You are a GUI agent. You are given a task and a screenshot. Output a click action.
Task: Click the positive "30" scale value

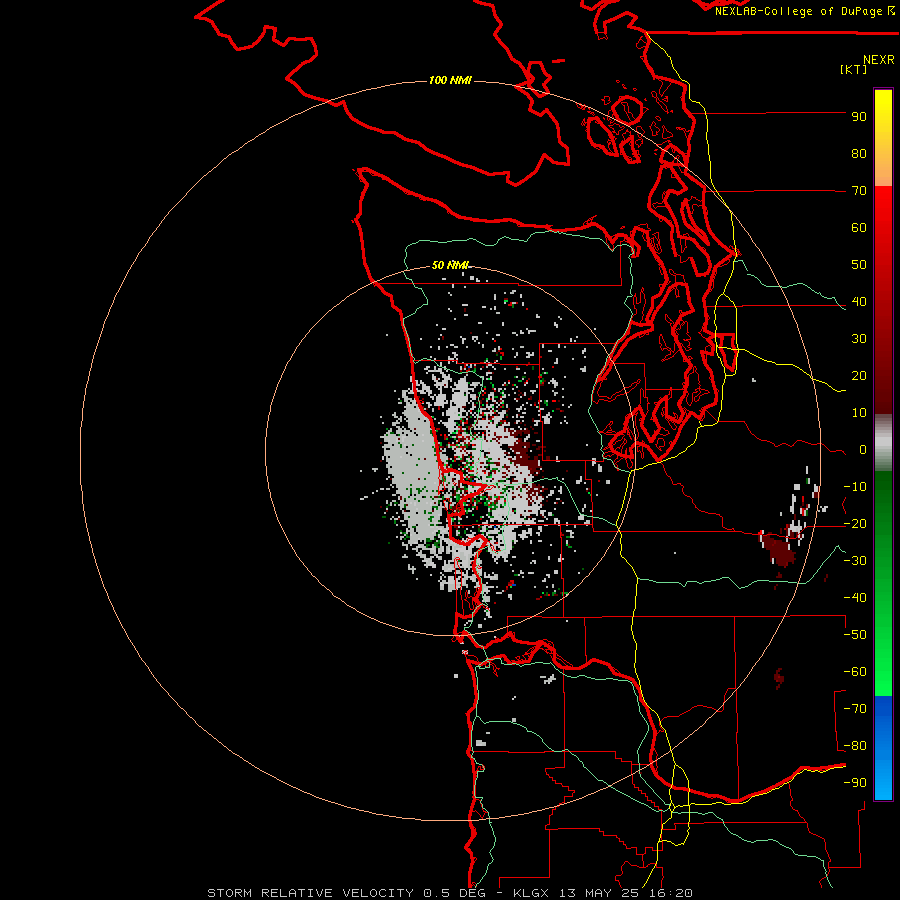(x=859, y=339)
